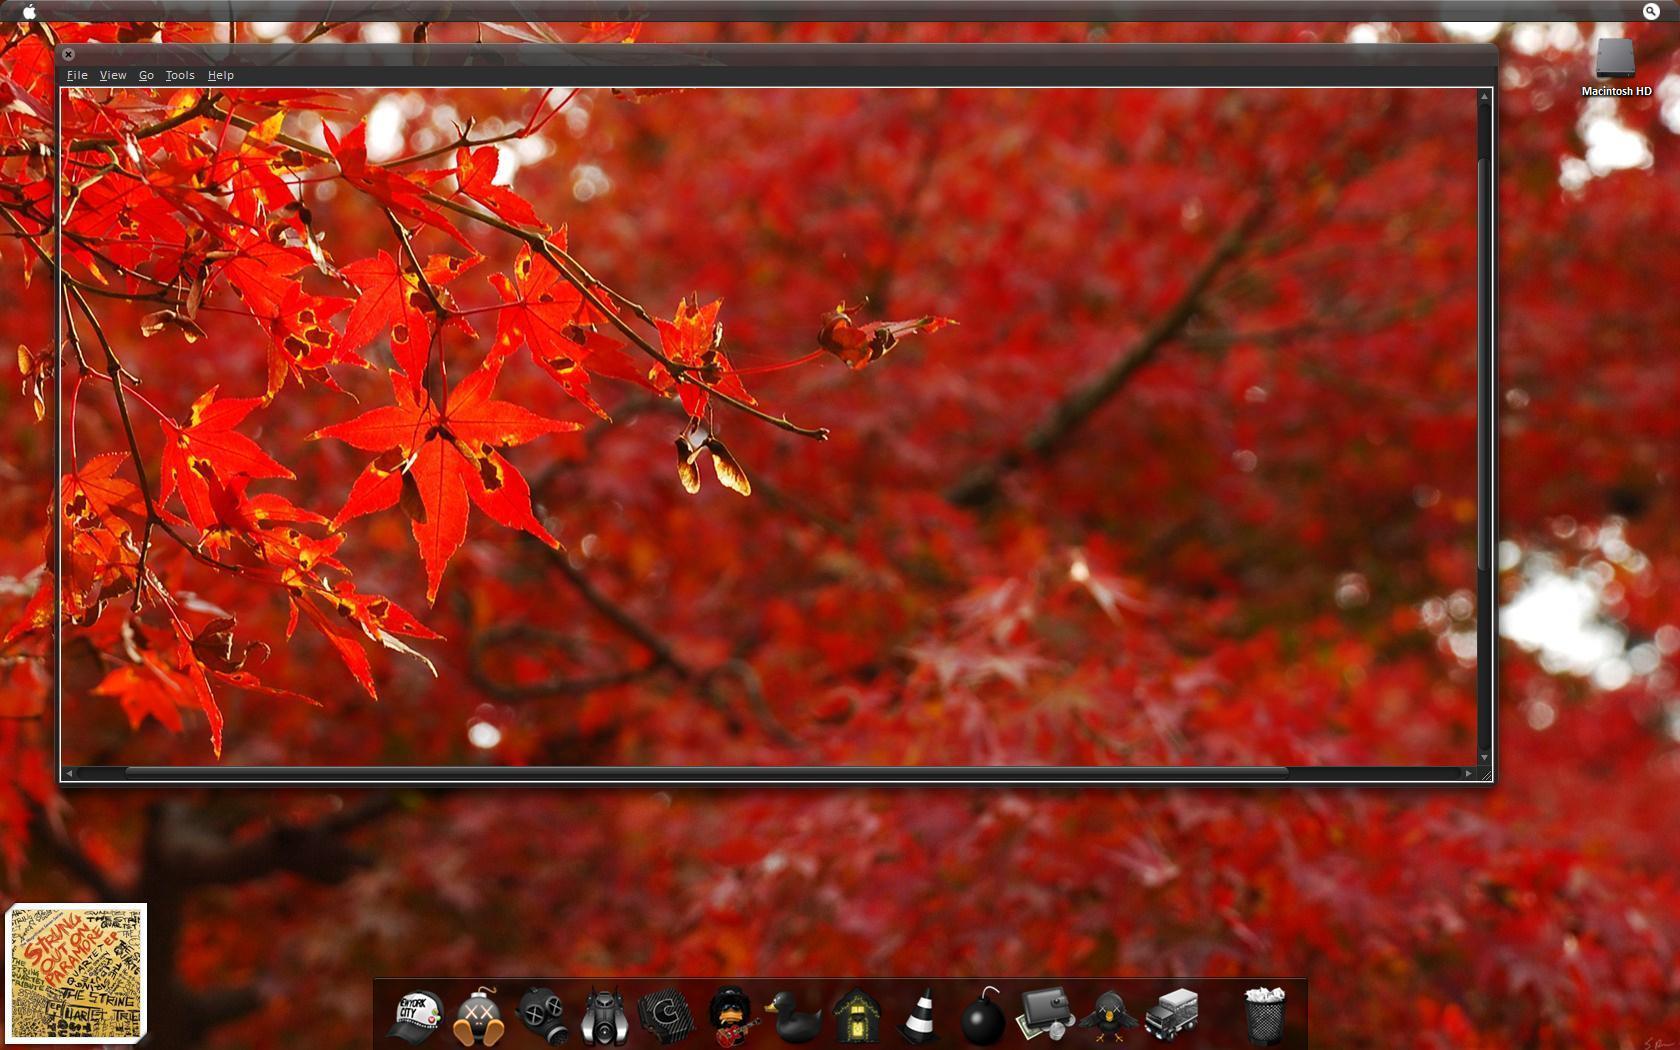Open the View menu
The width and height of the screenshot is (1680, 1050).
tap(113, 75)
